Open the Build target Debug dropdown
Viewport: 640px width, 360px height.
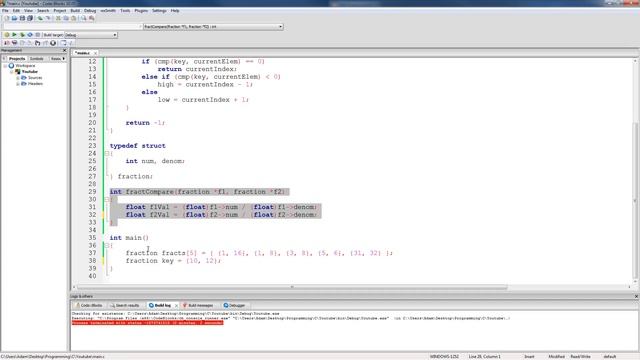[x=91, y=35]
